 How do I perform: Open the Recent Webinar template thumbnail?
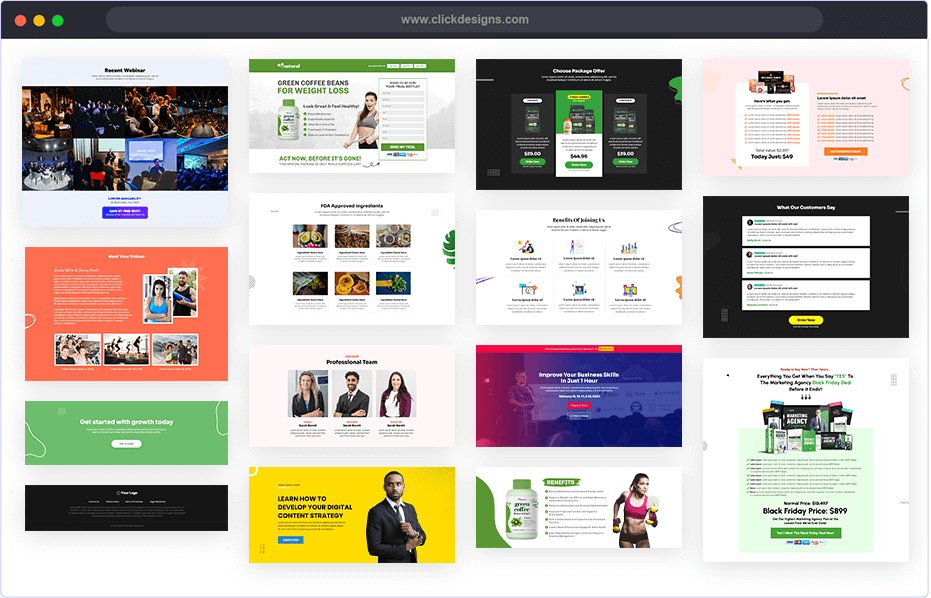tap(125, 130)
